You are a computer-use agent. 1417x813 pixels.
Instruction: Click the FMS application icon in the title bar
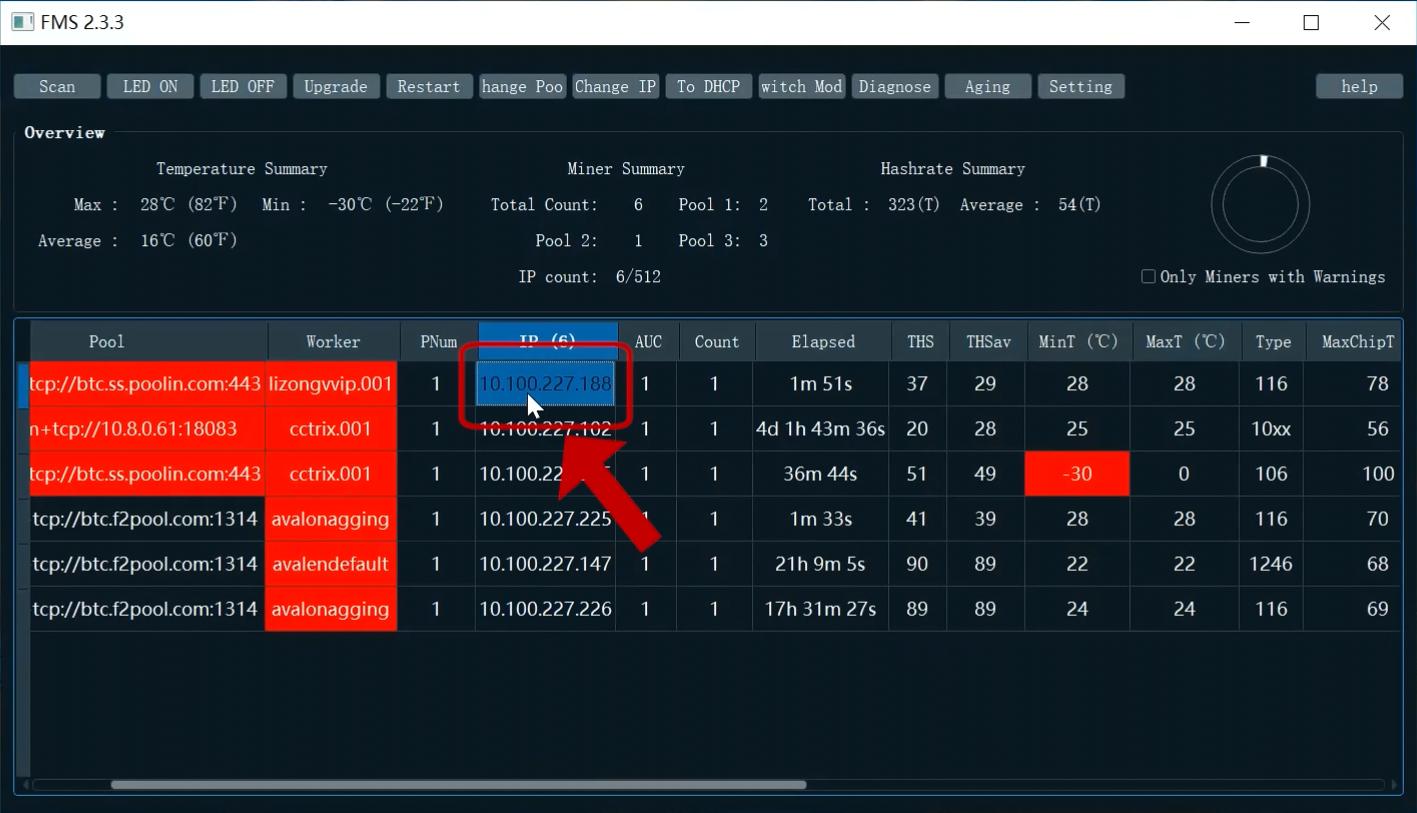(22, 21)
